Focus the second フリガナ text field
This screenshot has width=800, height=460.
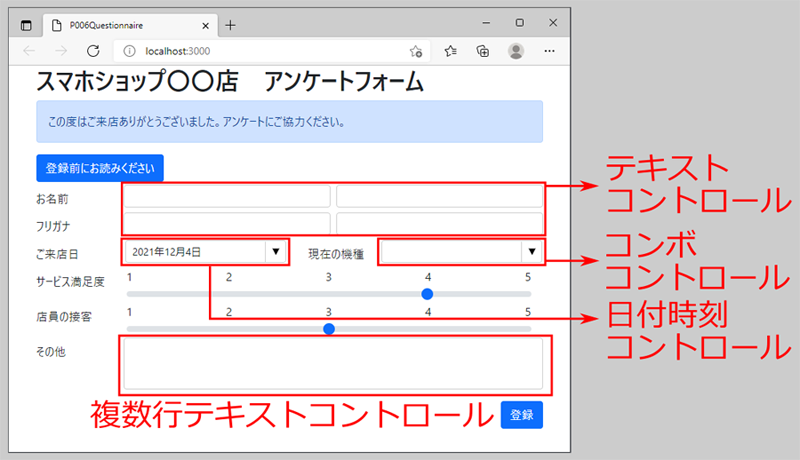[439, 223]
